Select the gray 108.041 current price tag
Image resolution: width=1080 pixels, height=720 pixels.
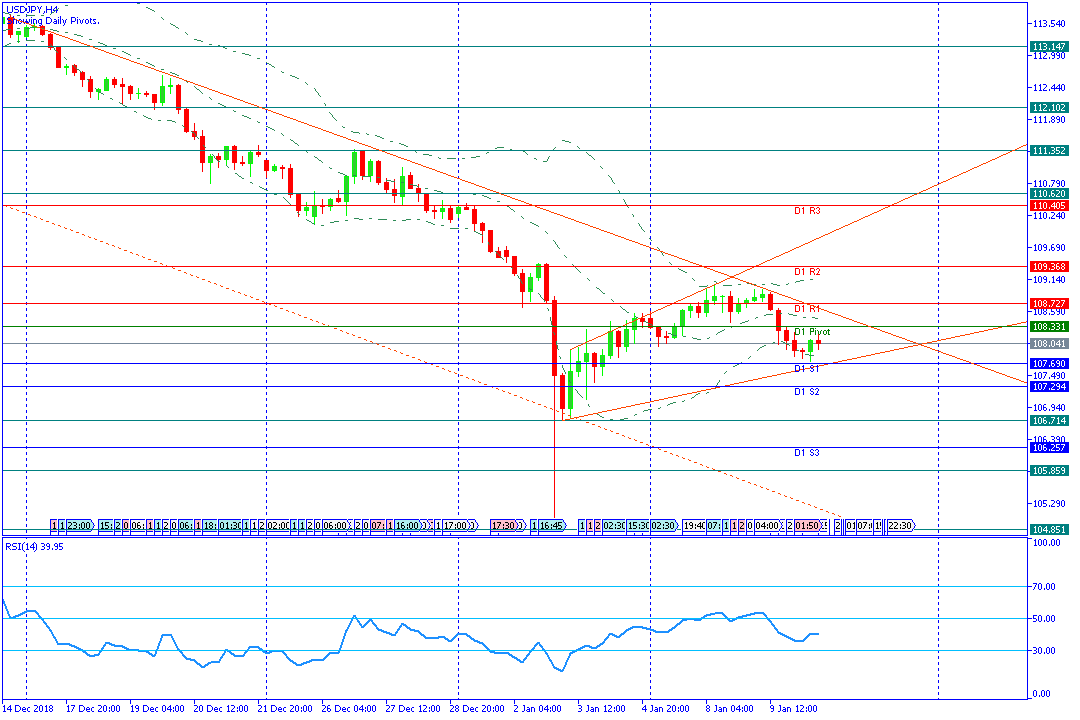click(1048, 343)
